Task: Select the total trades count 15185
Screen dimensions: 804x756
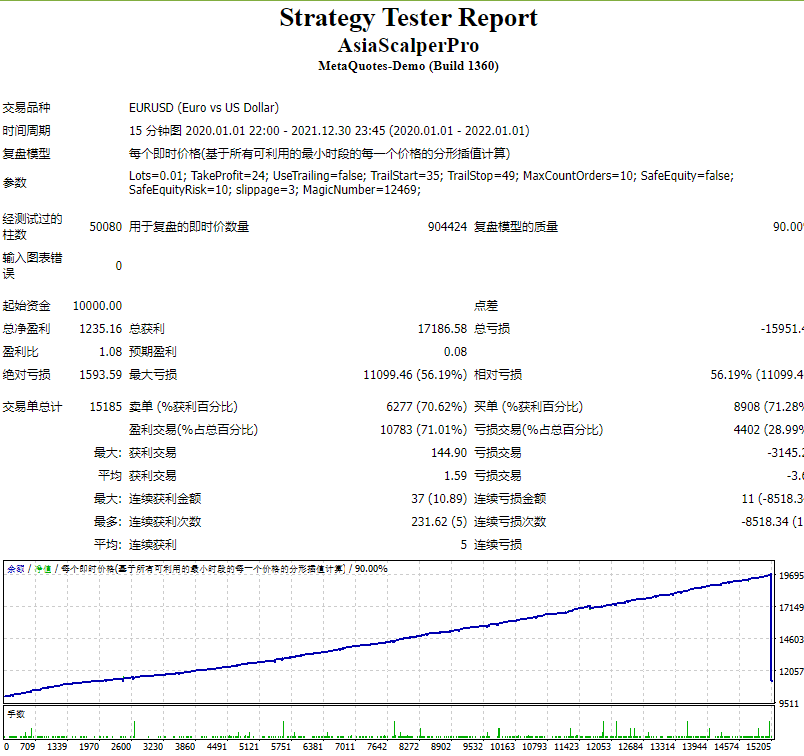Action: pyautogui.click(x=106, y=407)
